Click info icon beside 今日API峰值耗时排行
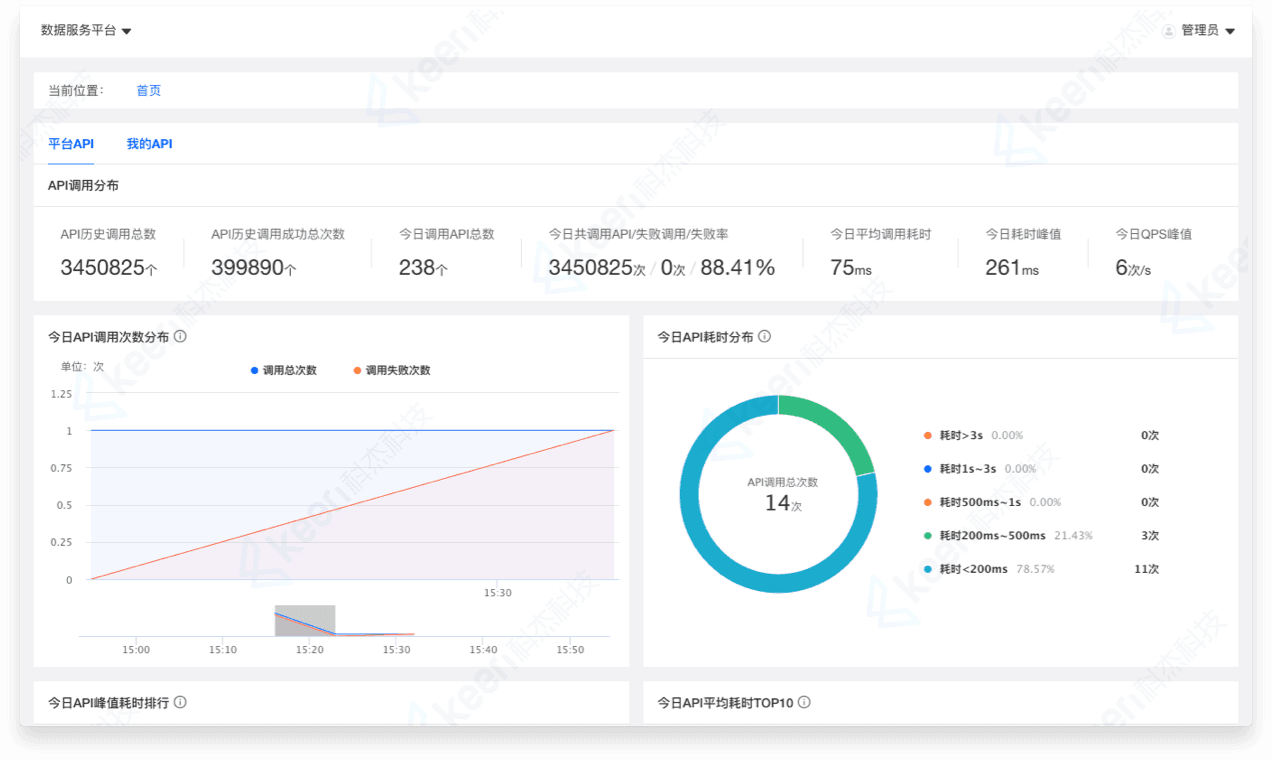Image resolution: width=1272 pixels, height=760 pixels. click(x=180, y=702)
